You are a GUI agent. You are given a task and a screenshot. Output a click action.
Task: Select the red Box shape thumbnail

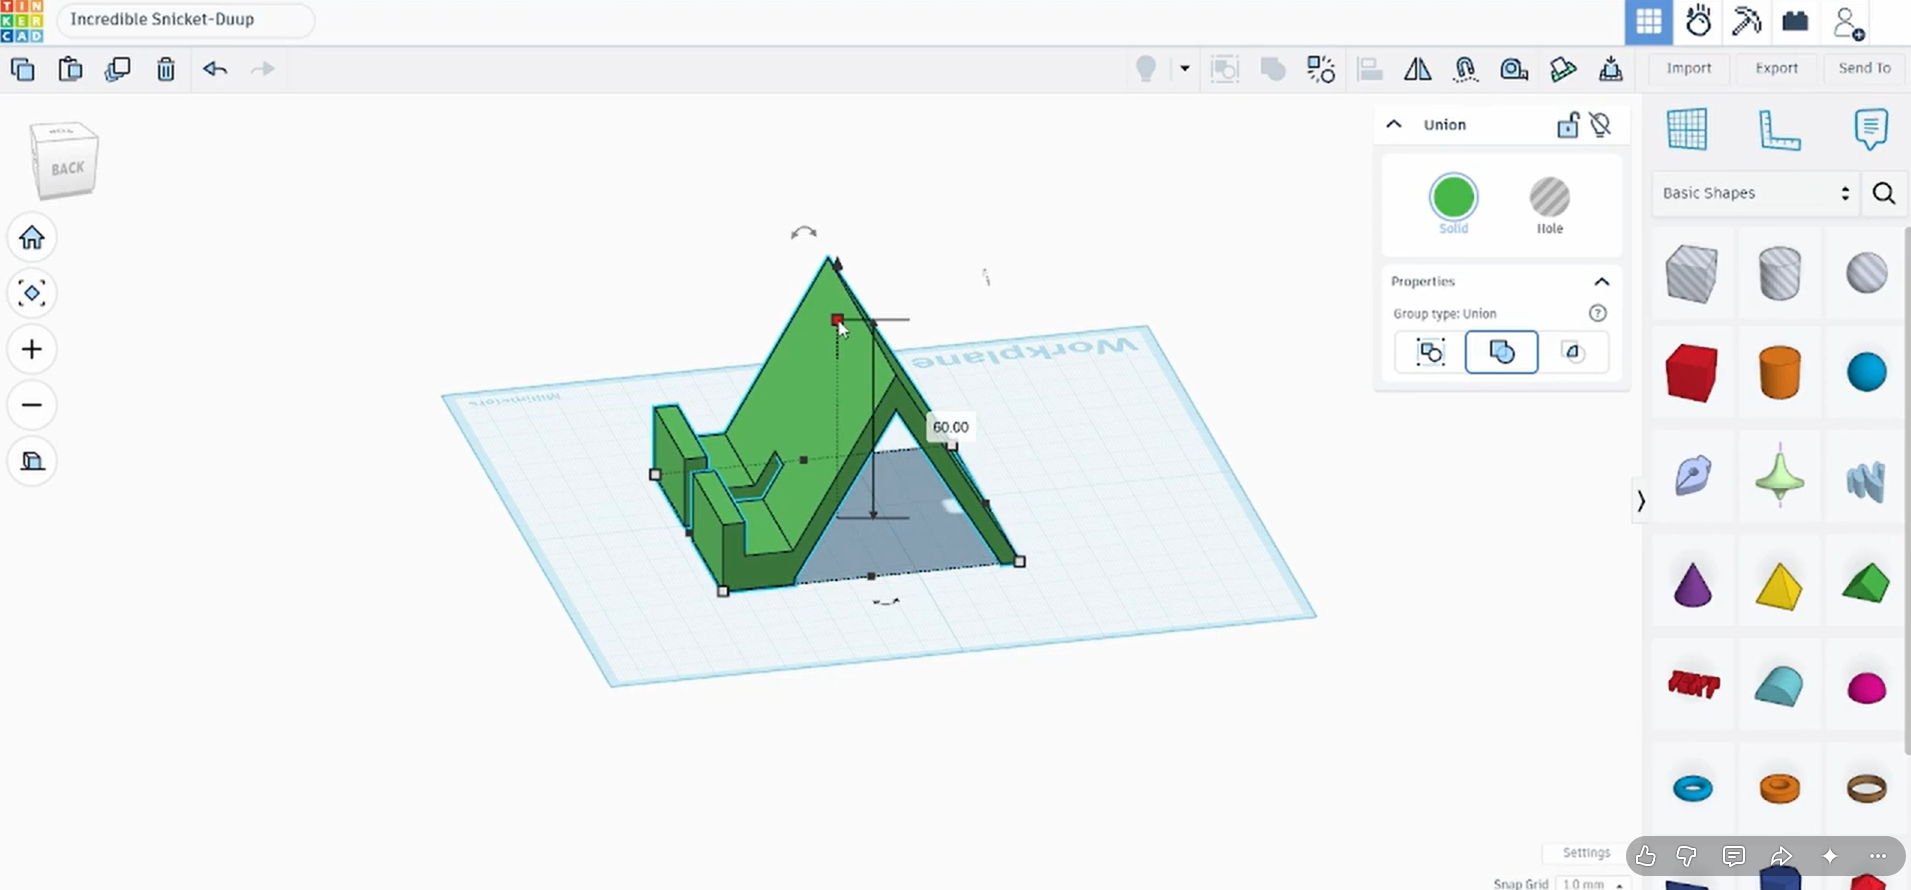(x=1692, y=373)
